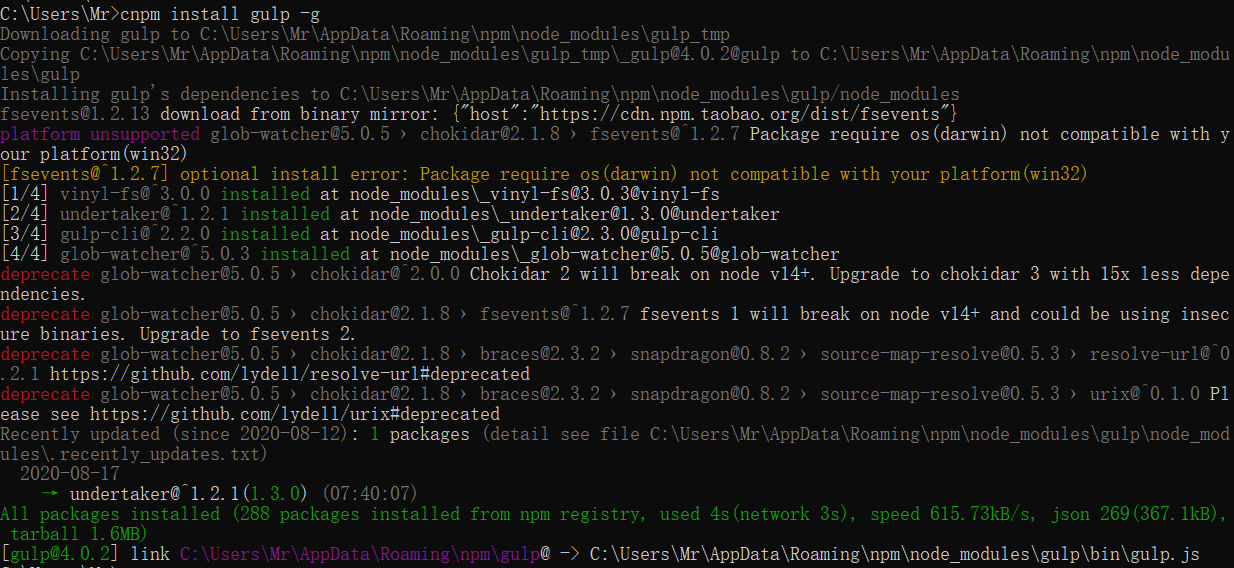This screenshot has width=1234, height=568.
Task: Click the command text 'cnpm install gulp -g'
Action: pyautogui.click(x=220, y=14)
